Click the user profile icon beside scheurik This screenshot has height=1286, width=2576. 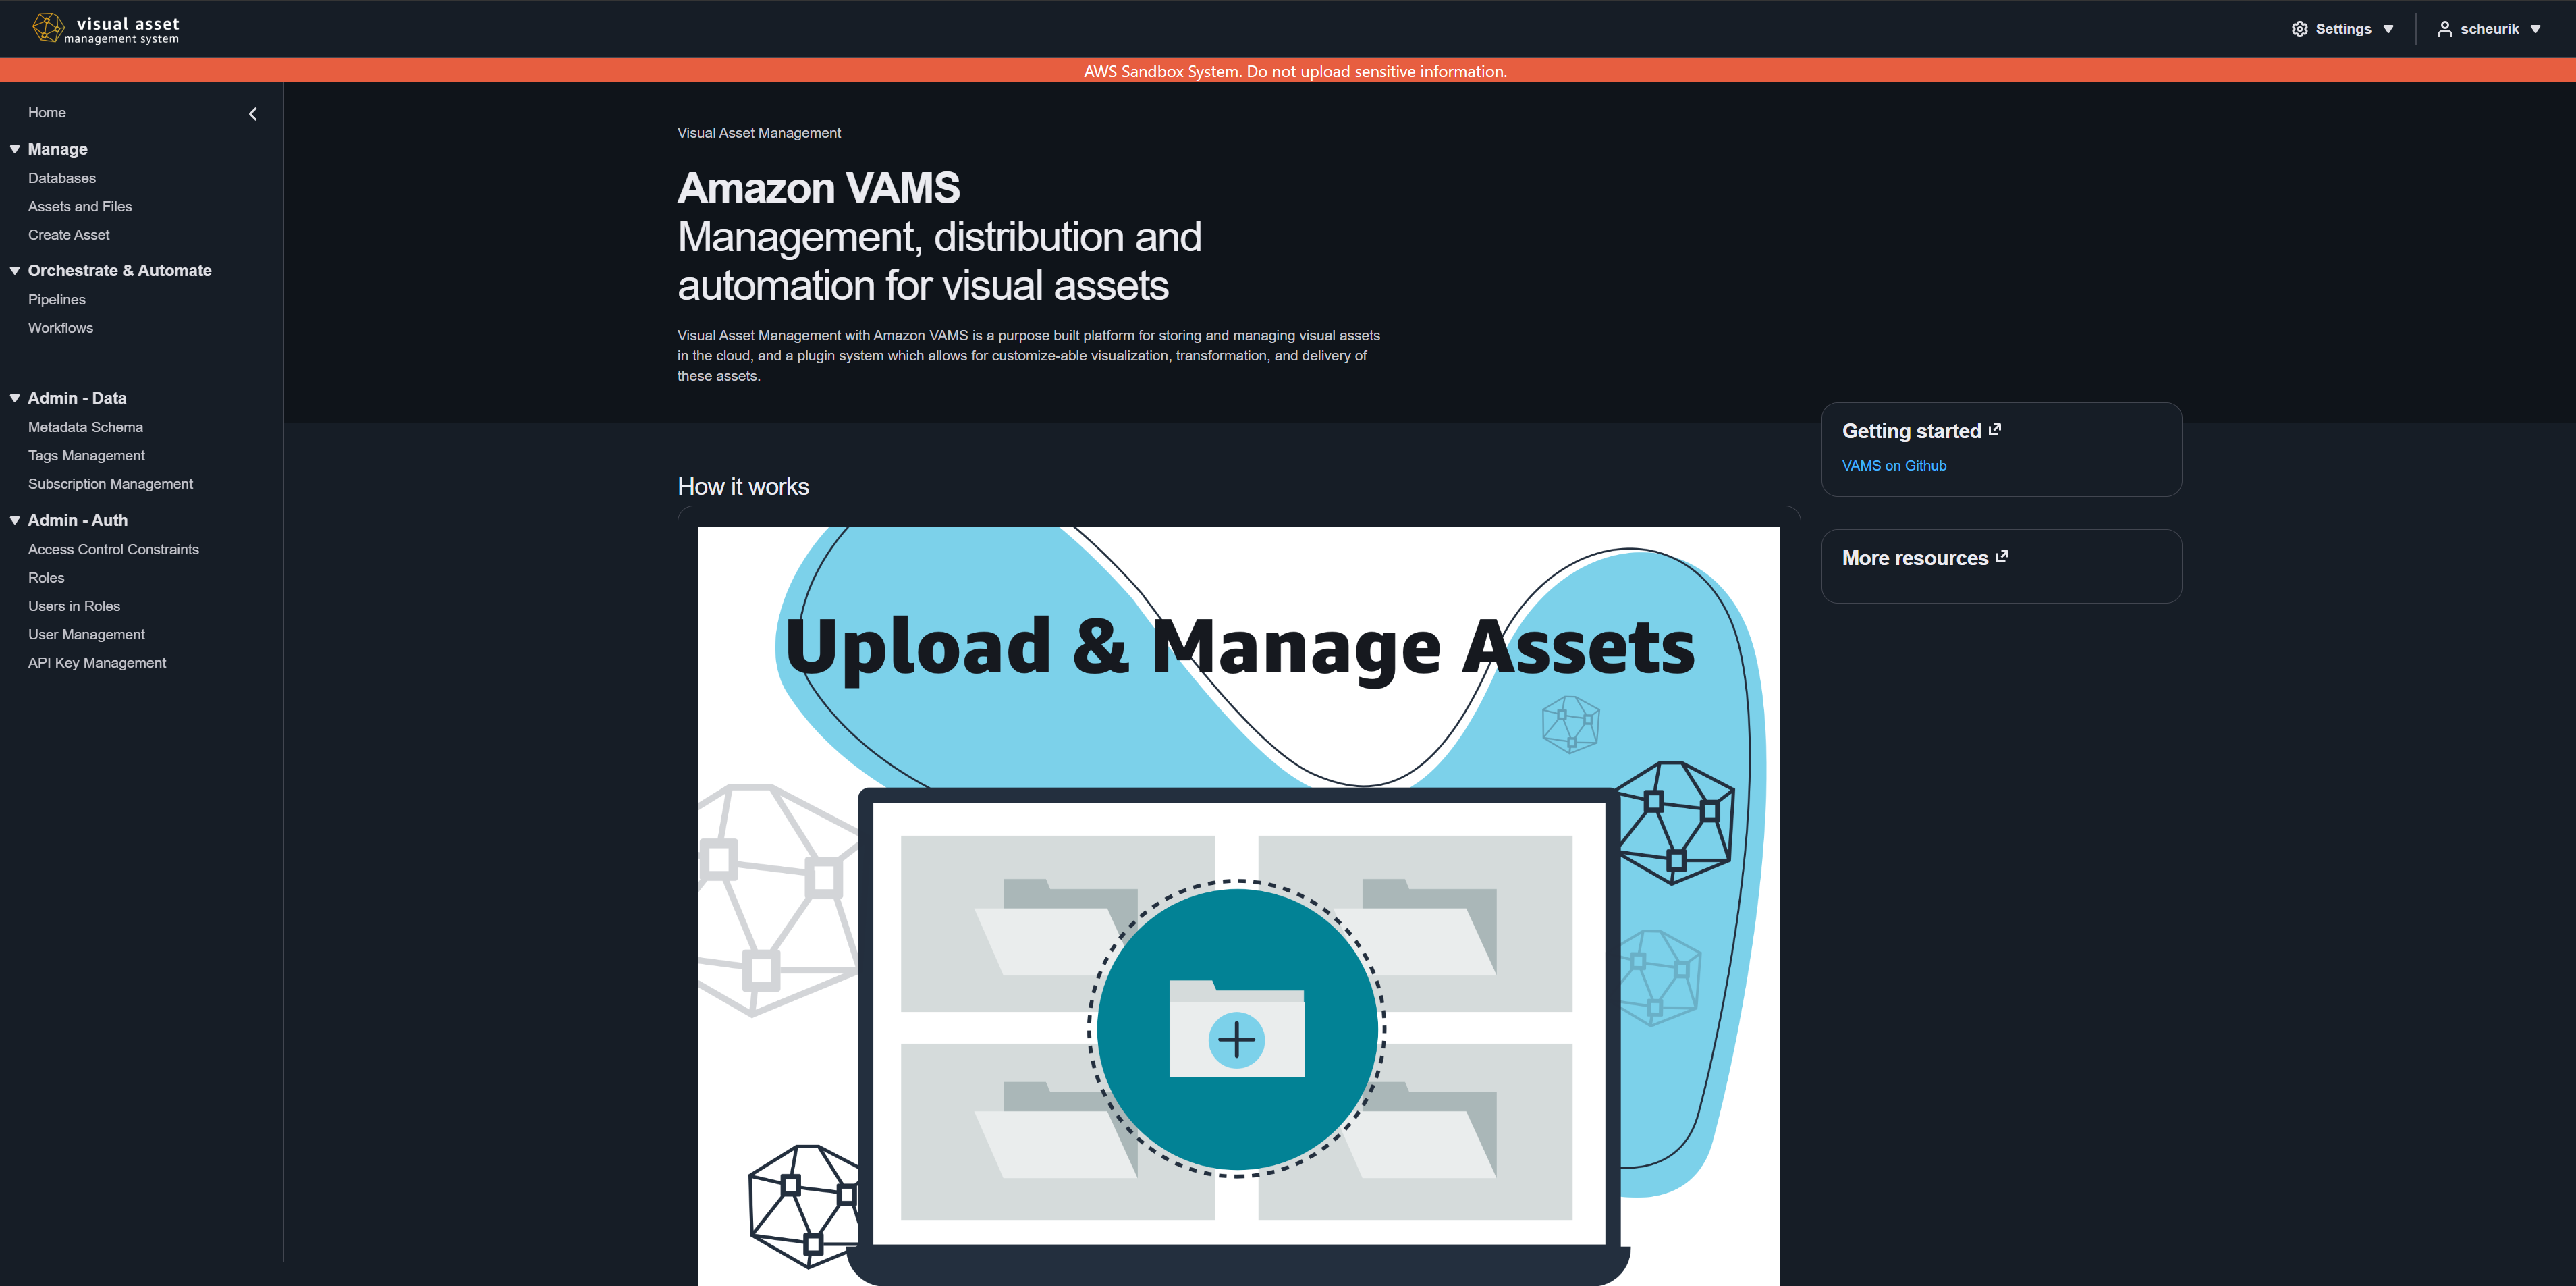2444,29
